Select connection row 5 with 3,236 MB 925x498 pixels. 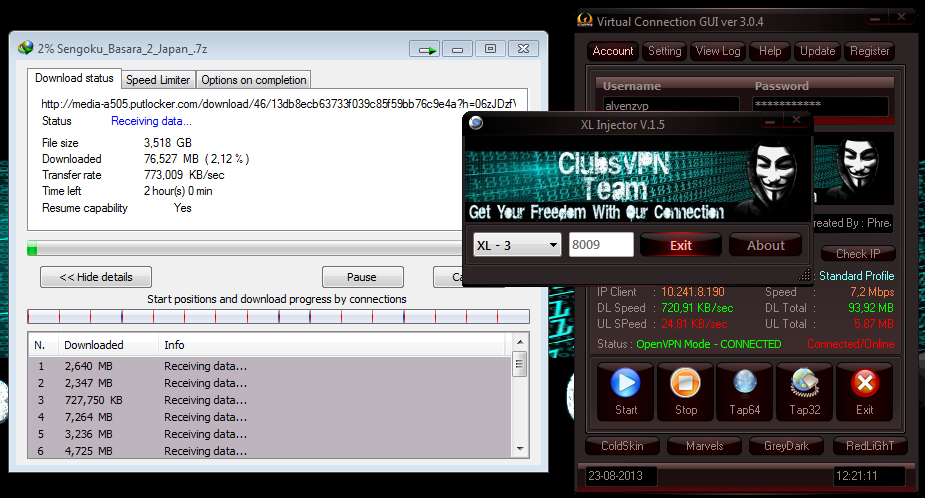[x=270, y=434]
